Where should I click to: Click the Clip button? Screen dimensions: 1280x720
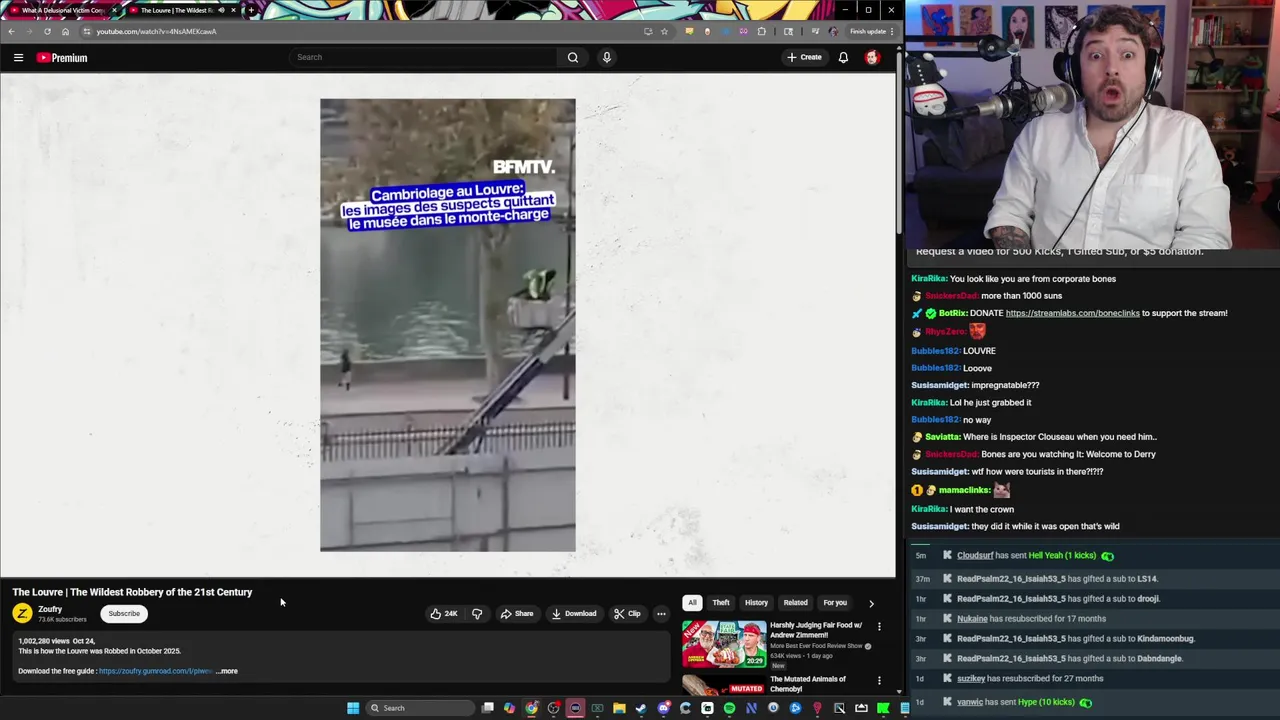coord(627,614)
